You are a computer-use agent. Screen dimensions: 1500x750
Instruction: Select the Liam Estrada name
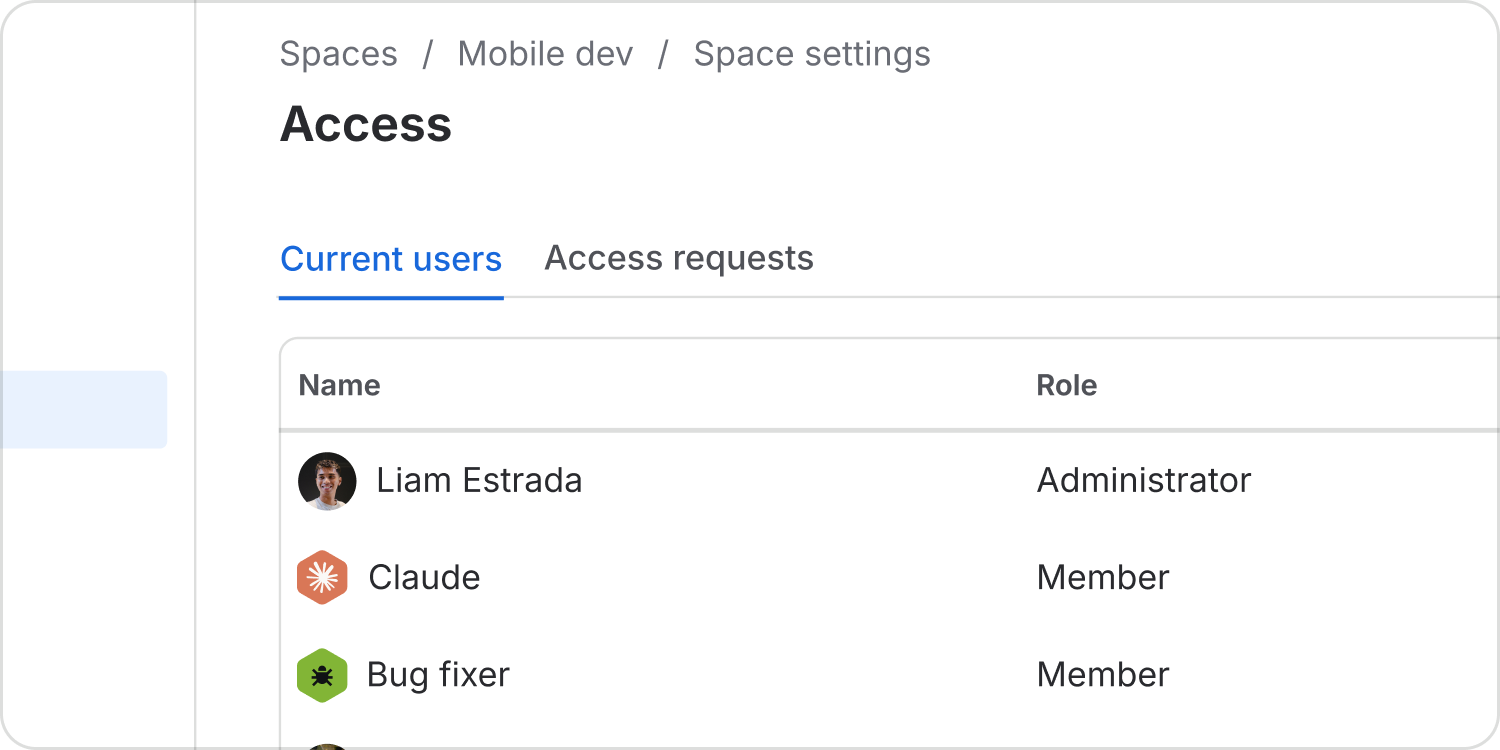[x=479, y=481]
